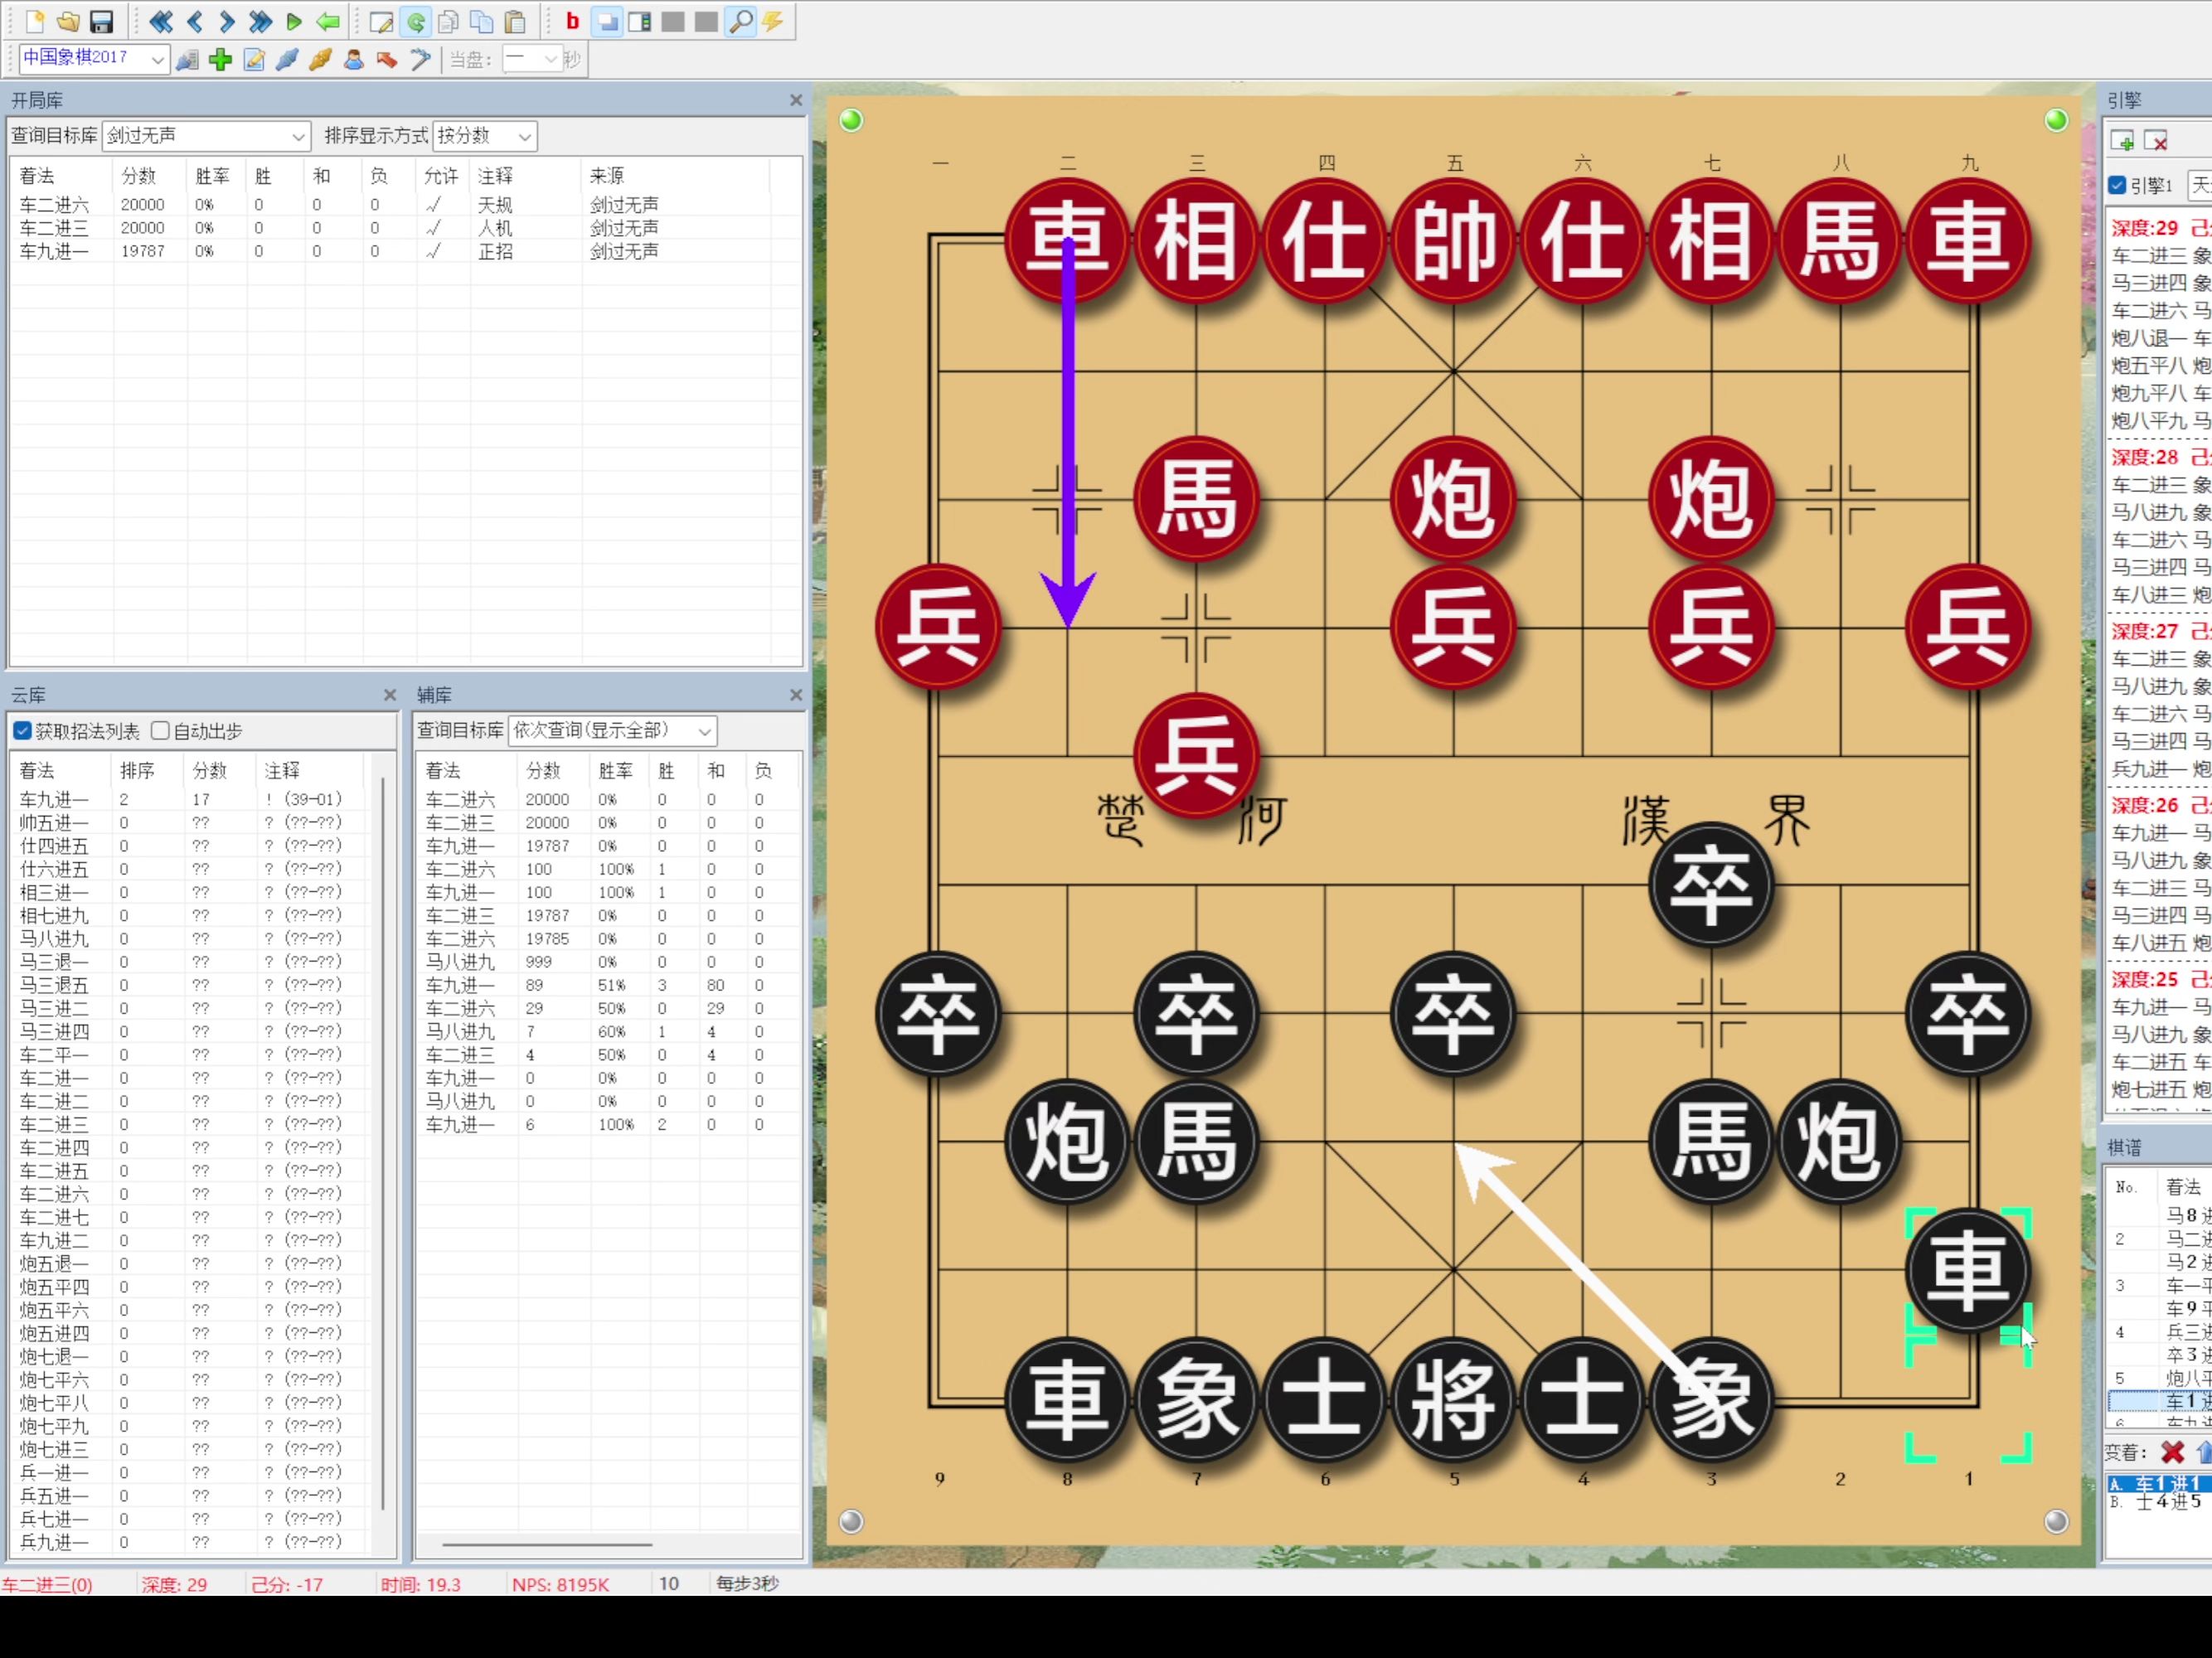Enable 自动出步 checkbox
Image resolution: width=2212 pixels, height=1658 pixels.
pos(160,731)
